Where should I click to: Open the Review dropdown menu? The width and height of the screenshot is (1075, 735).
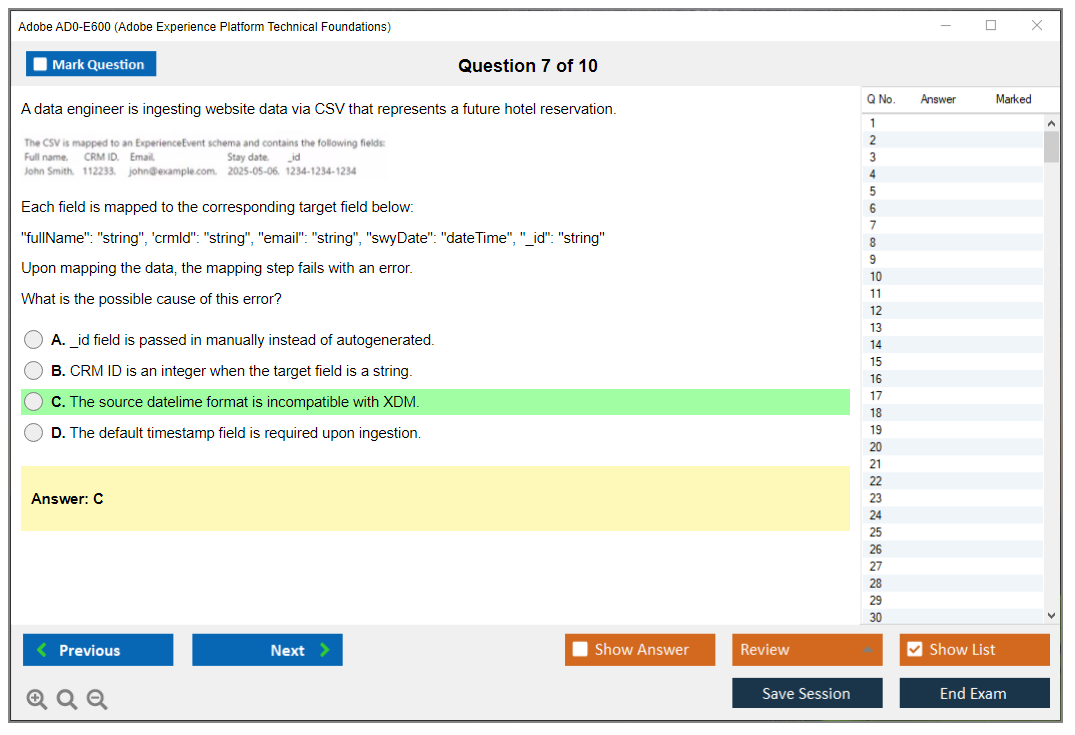coord(806,650)
